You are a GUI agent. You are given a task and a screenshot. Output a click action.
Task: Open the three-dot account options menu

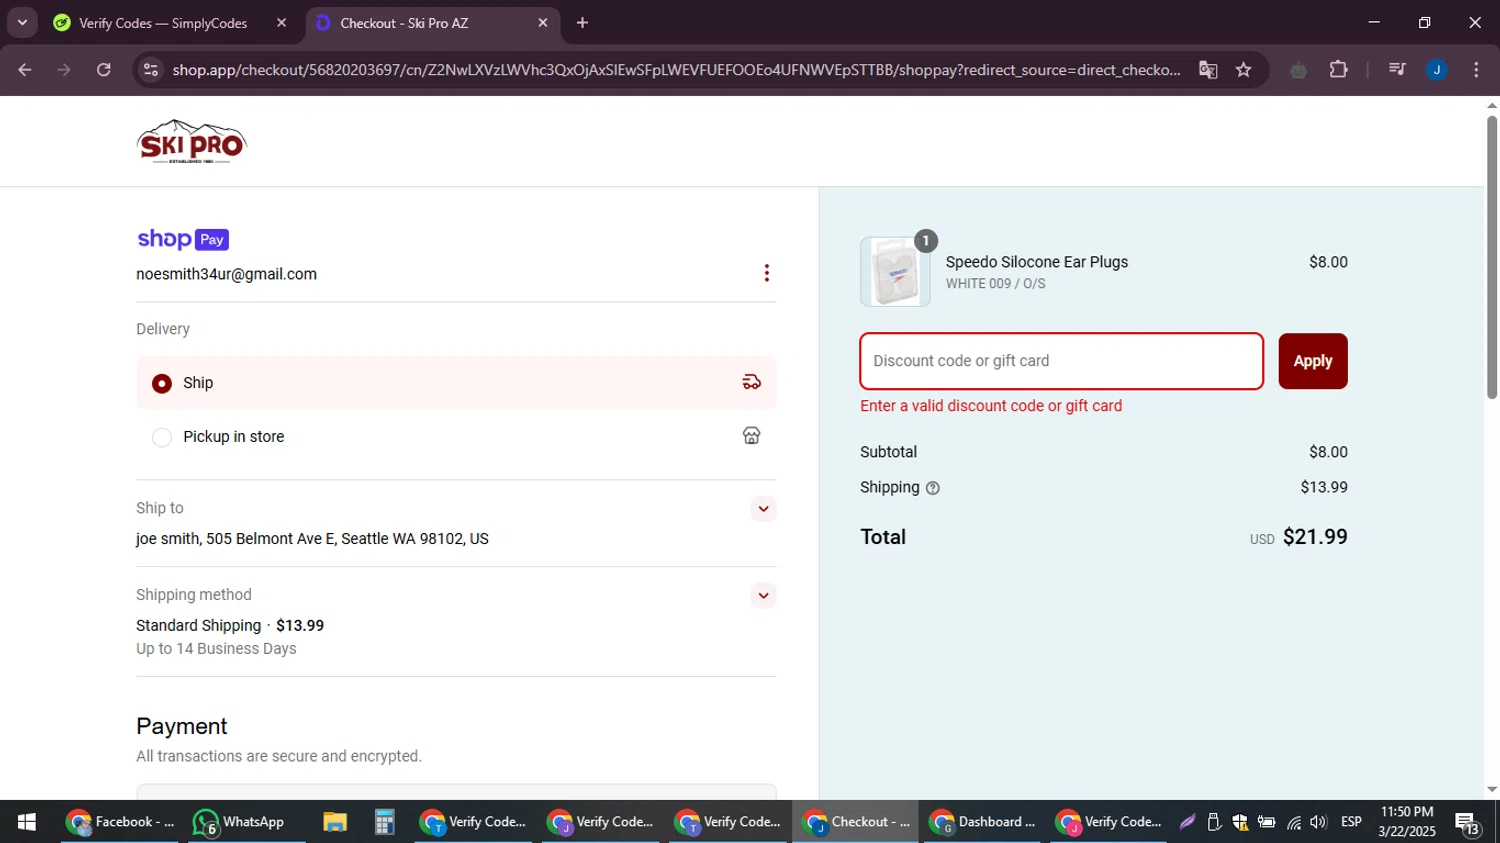766,273
